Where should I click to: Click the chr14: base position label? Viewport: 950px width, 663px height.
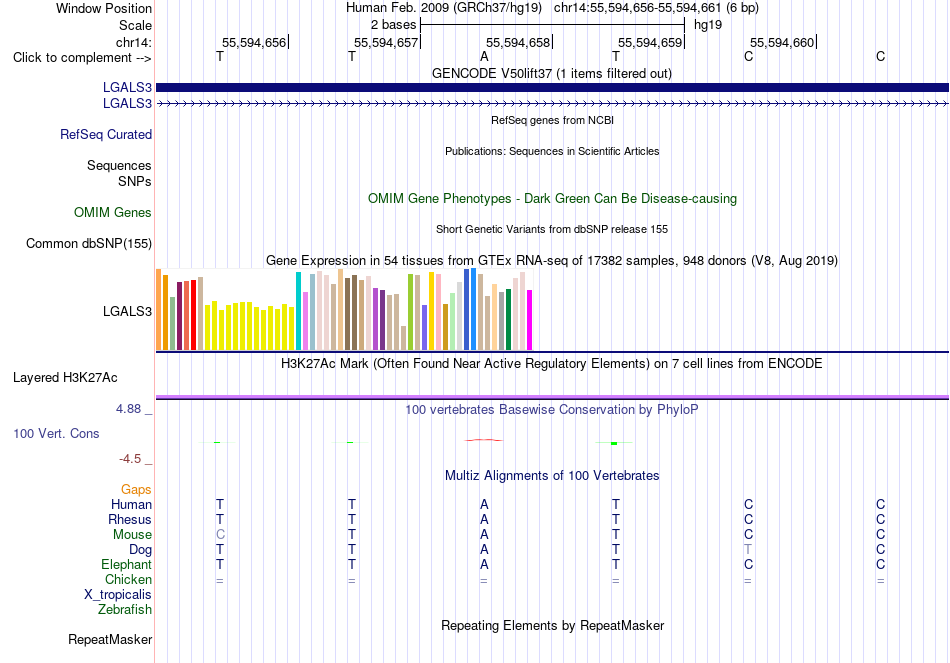click(134, 42)
